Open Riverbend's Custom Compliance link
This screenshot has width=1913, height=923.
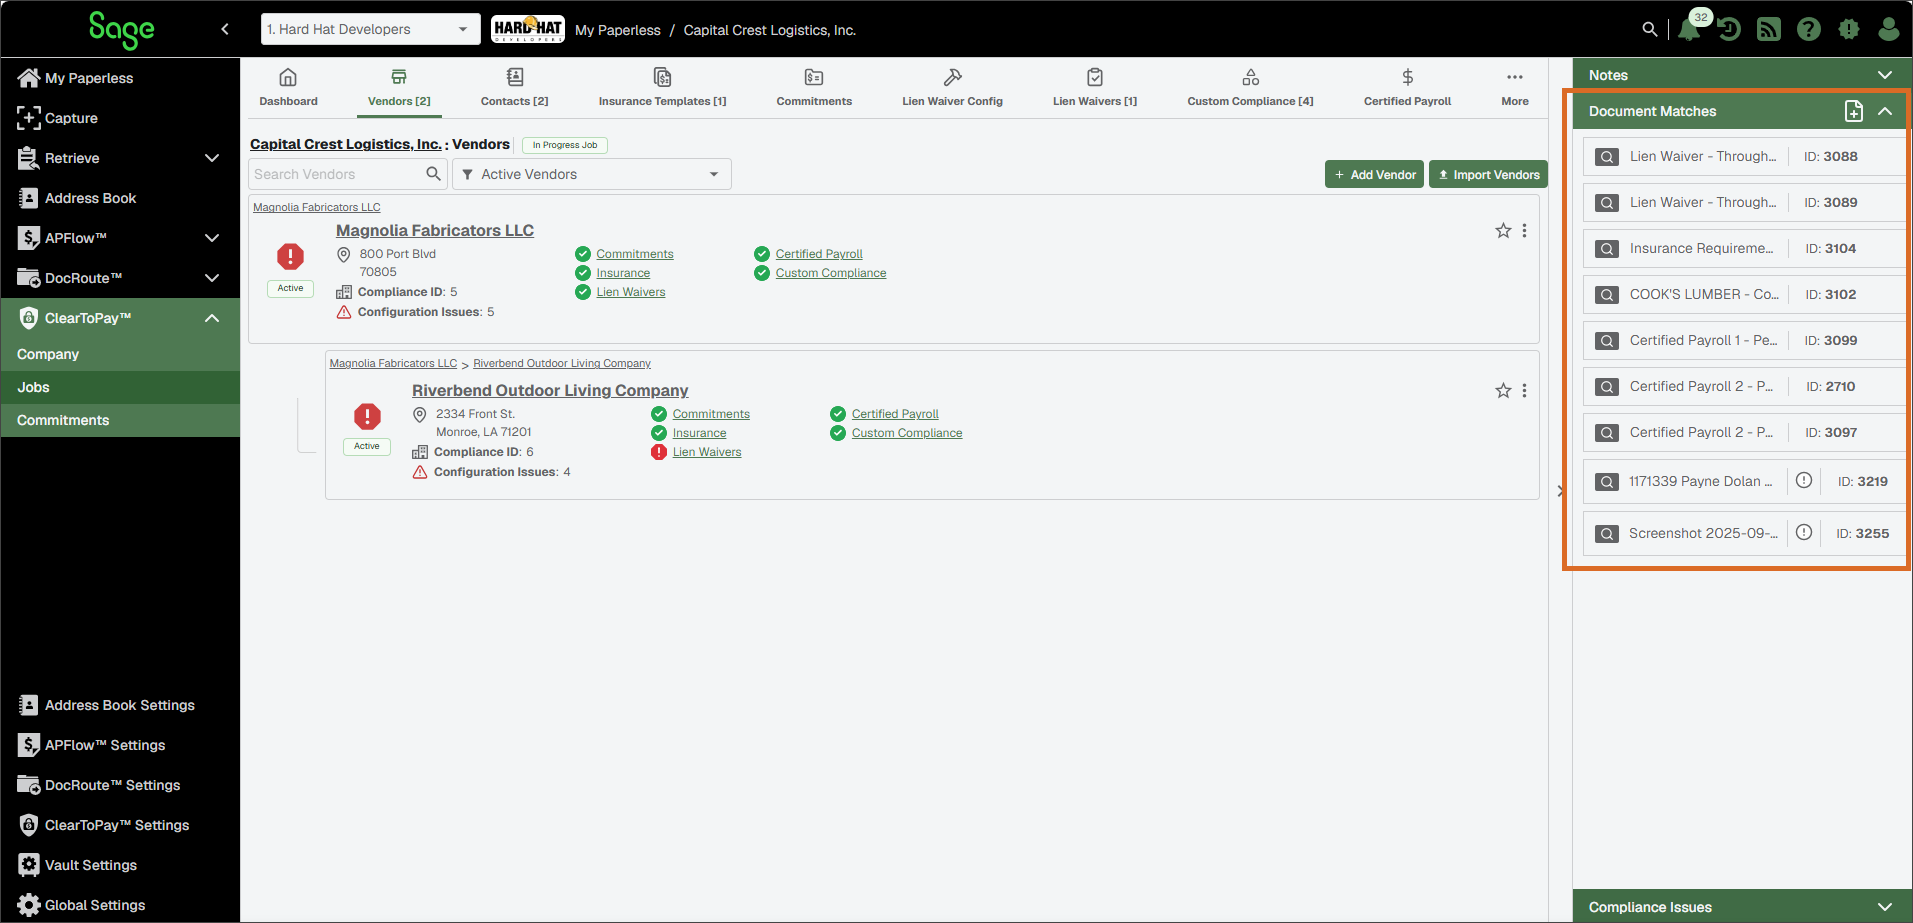(x=907, y=433)
